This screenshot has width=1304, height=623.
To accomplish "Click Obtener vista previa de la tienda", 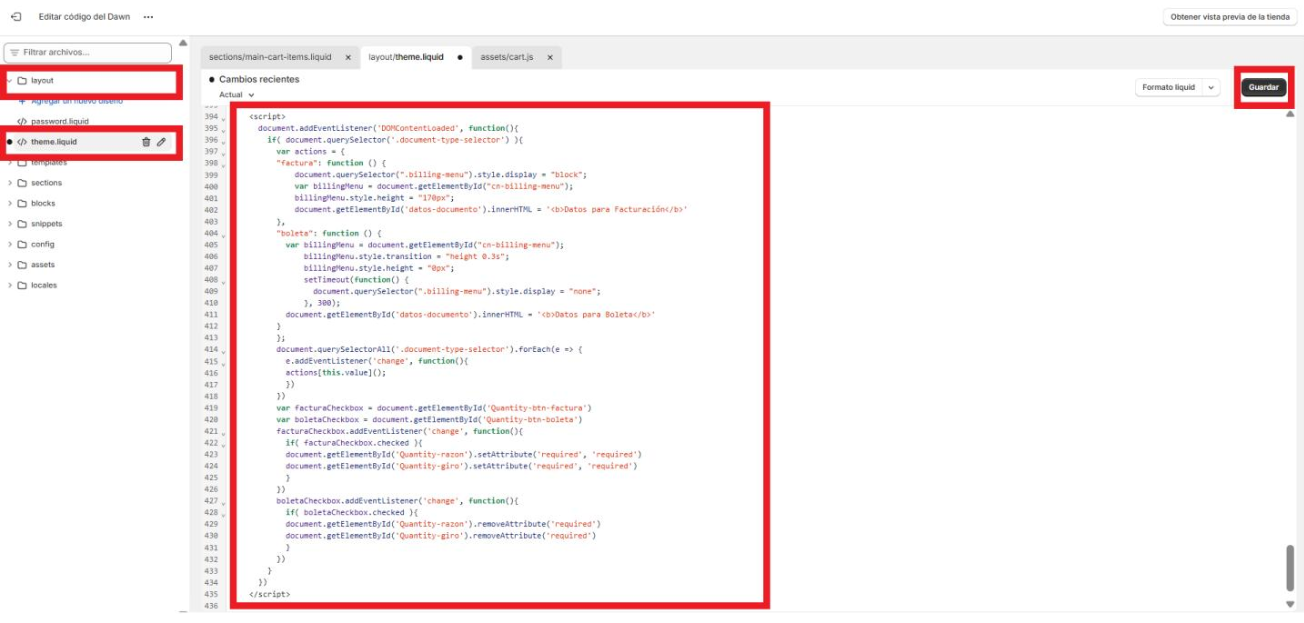I will pyautogui.click(x=1230, y=17).
